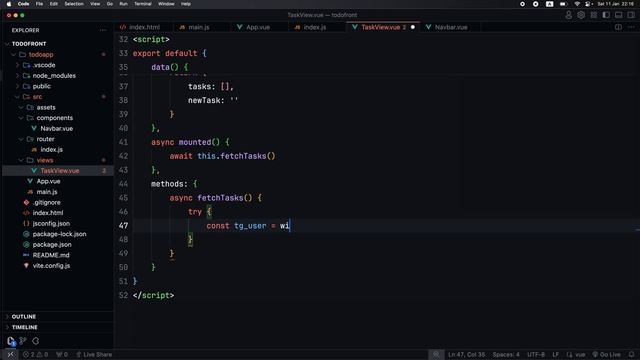Open errors and warnings counter in status bar
This screenshot has height=360, width=640.
pyautogui.click(x=35, y=354)
